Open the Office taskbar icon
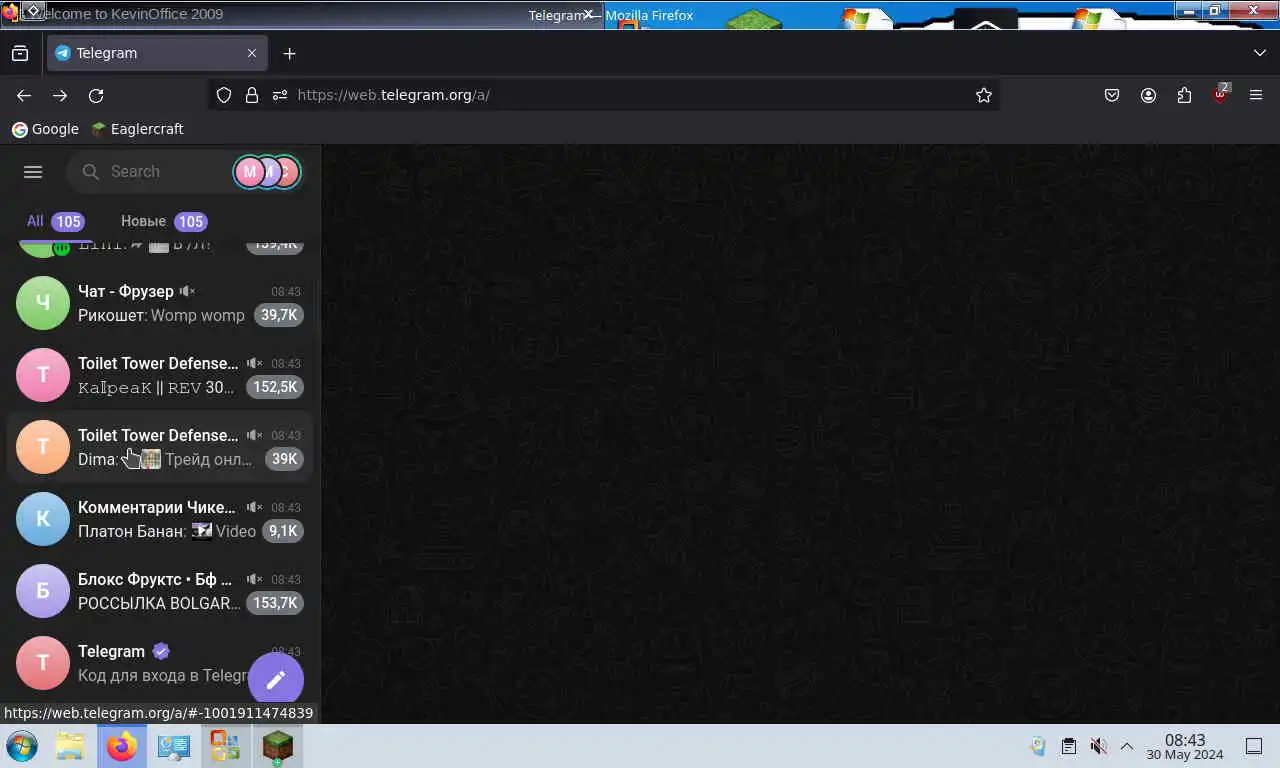1280x768 pixels. point(225,746)
